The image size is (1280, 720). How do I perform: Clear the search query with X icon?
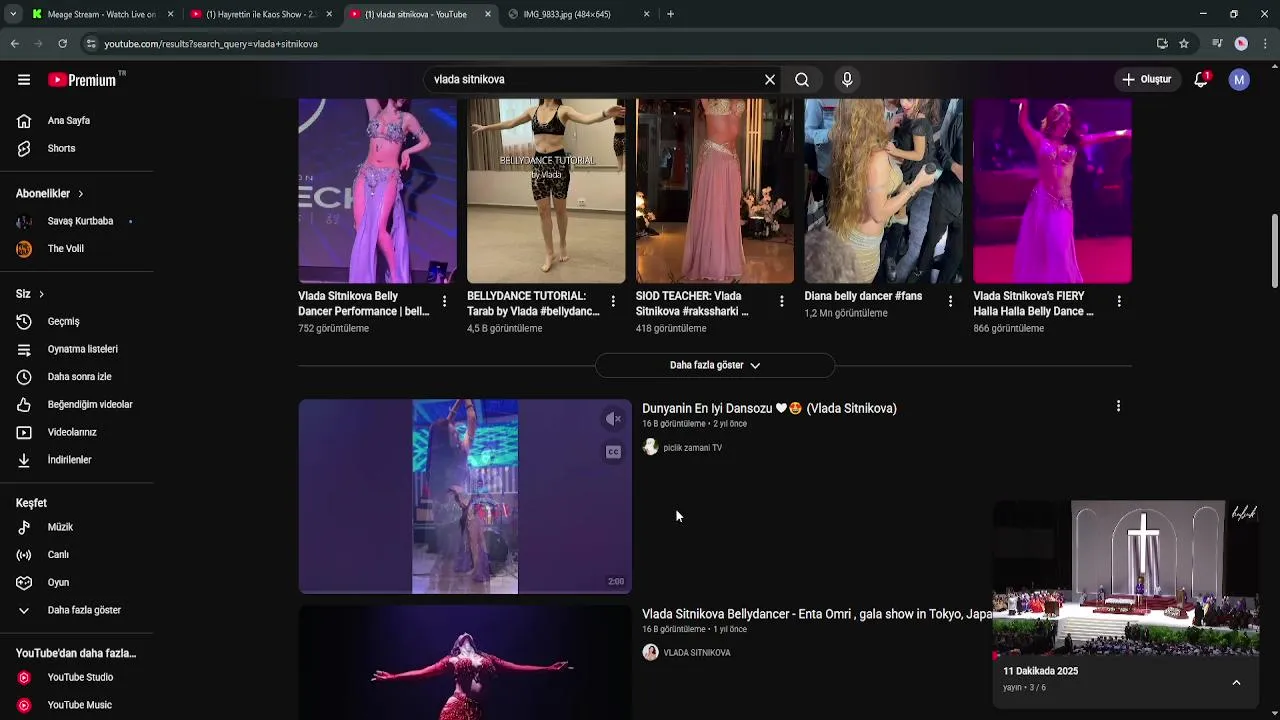(x=770, y=80)
